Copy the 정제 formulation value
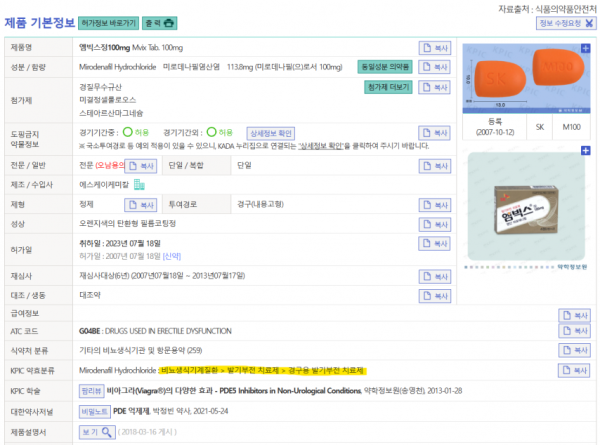Viewport: 600px width, 445px height. 140,205
